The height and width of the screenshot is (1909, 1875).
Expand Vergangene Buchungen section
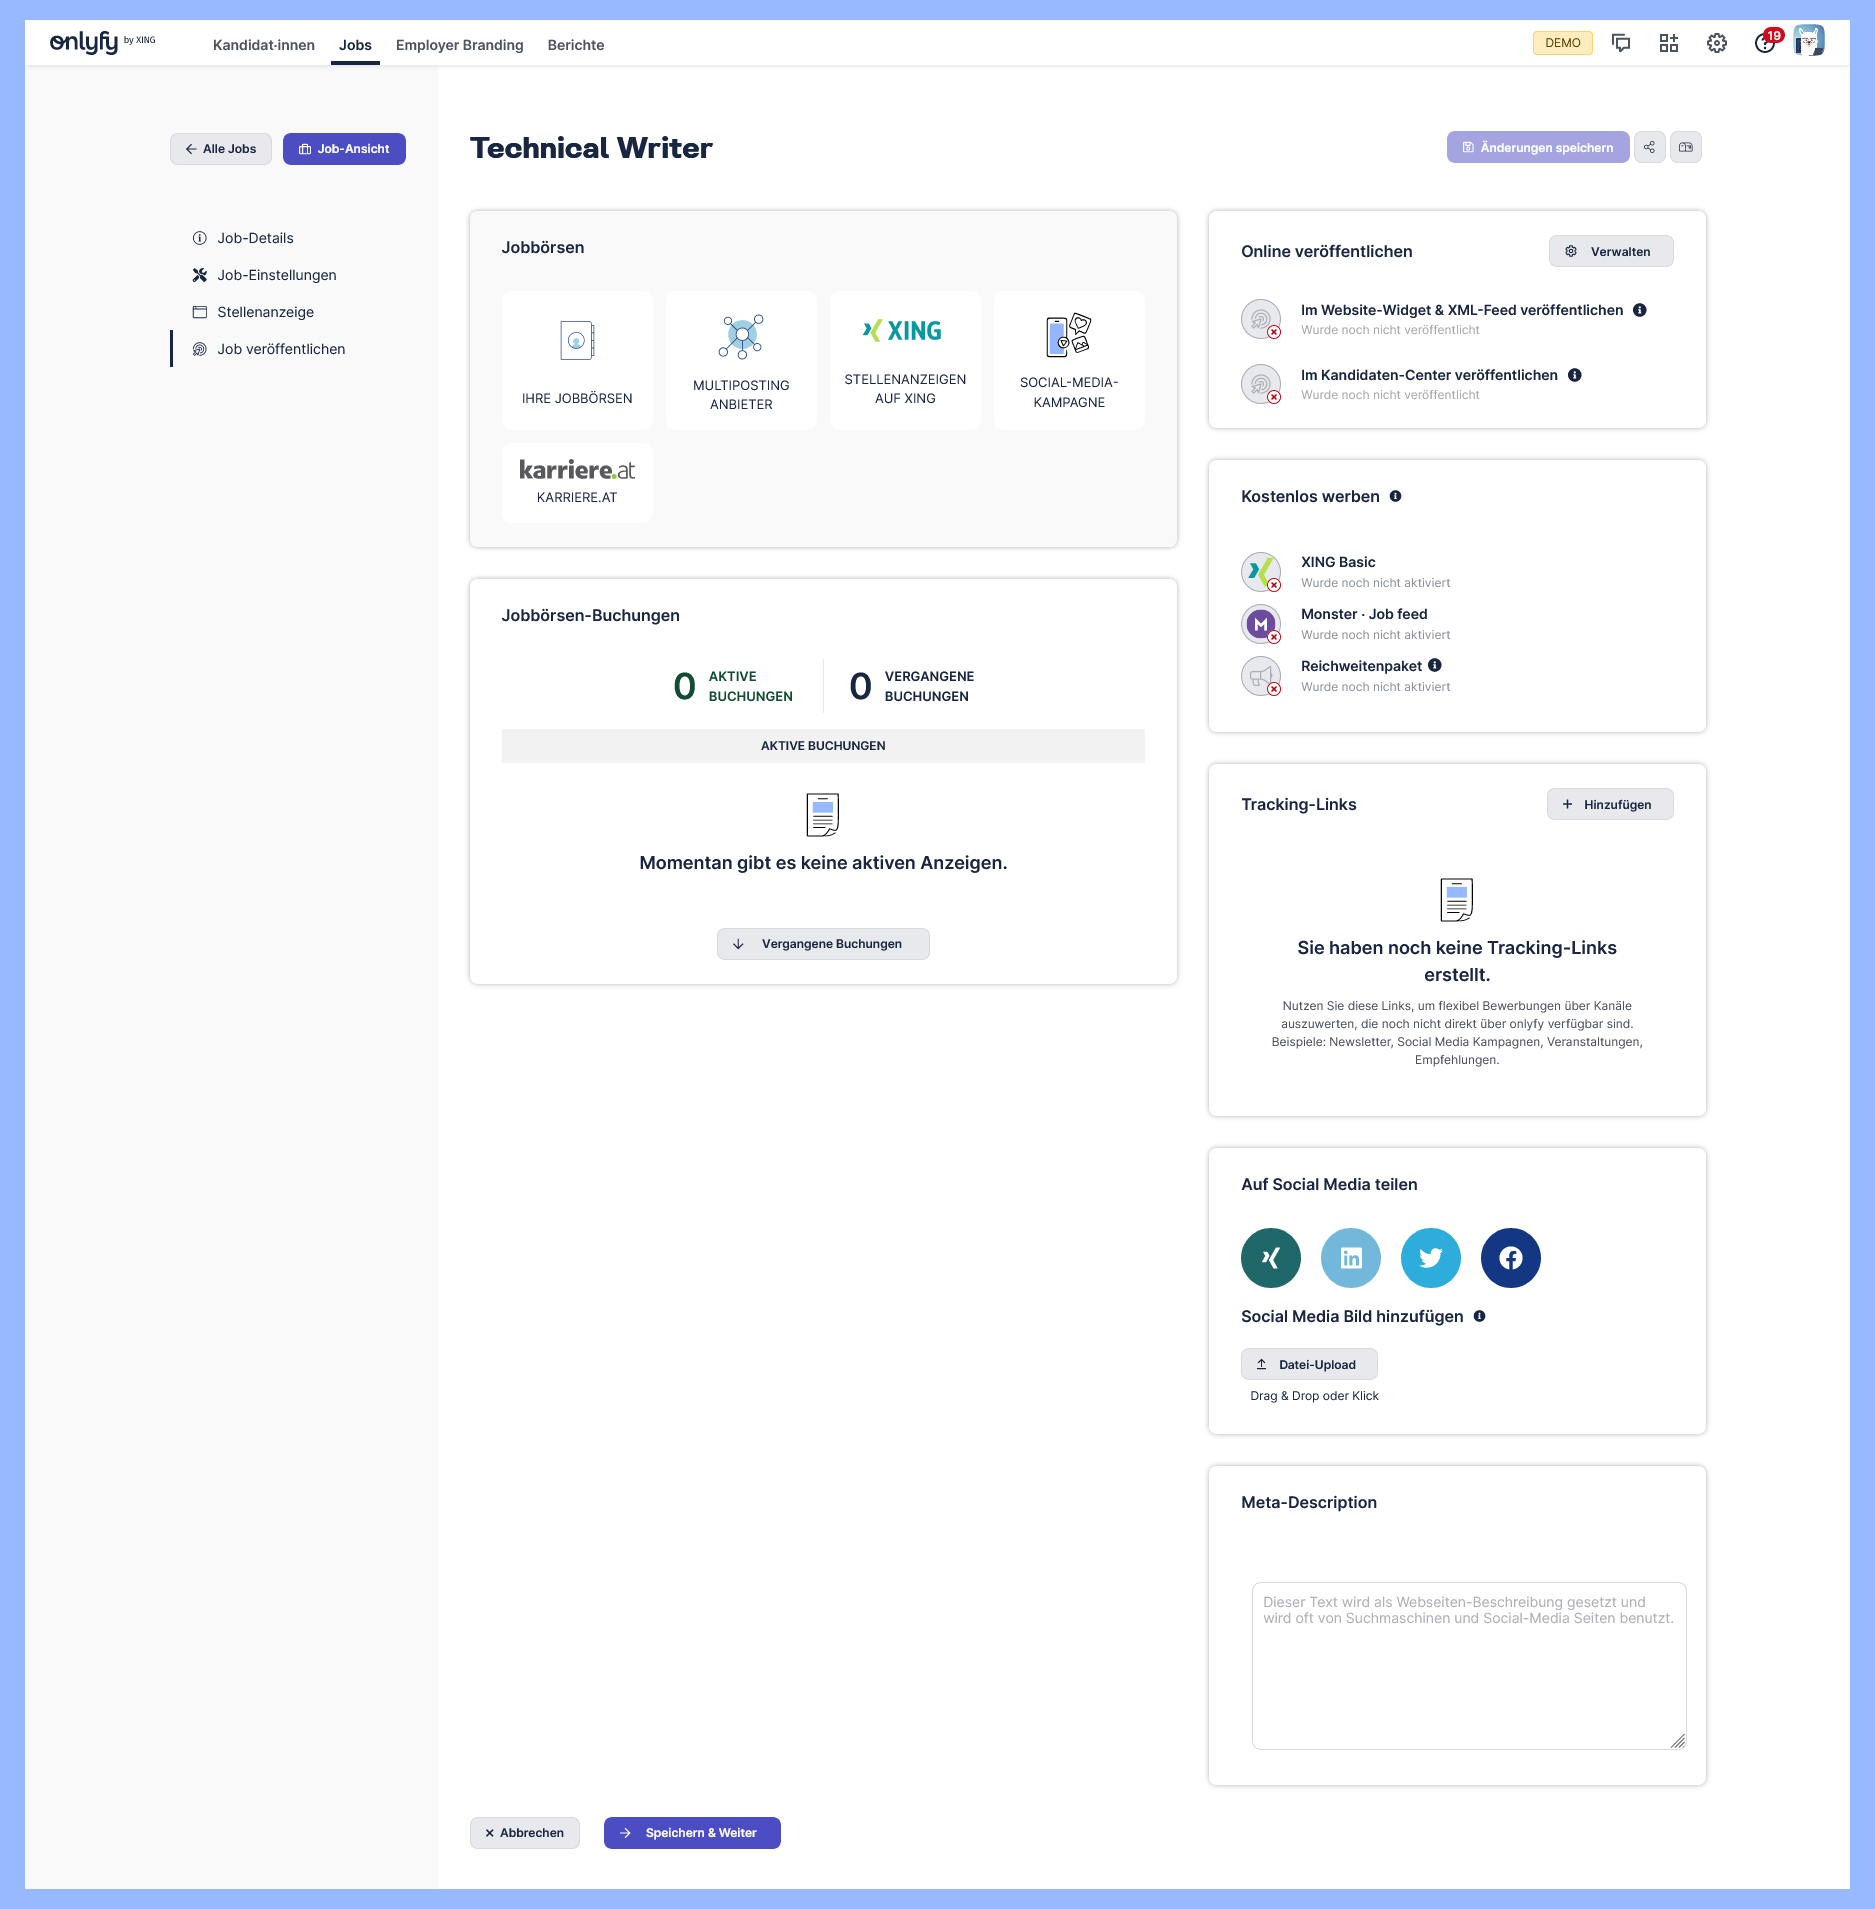pyautogui.click(x=822, y=944)
